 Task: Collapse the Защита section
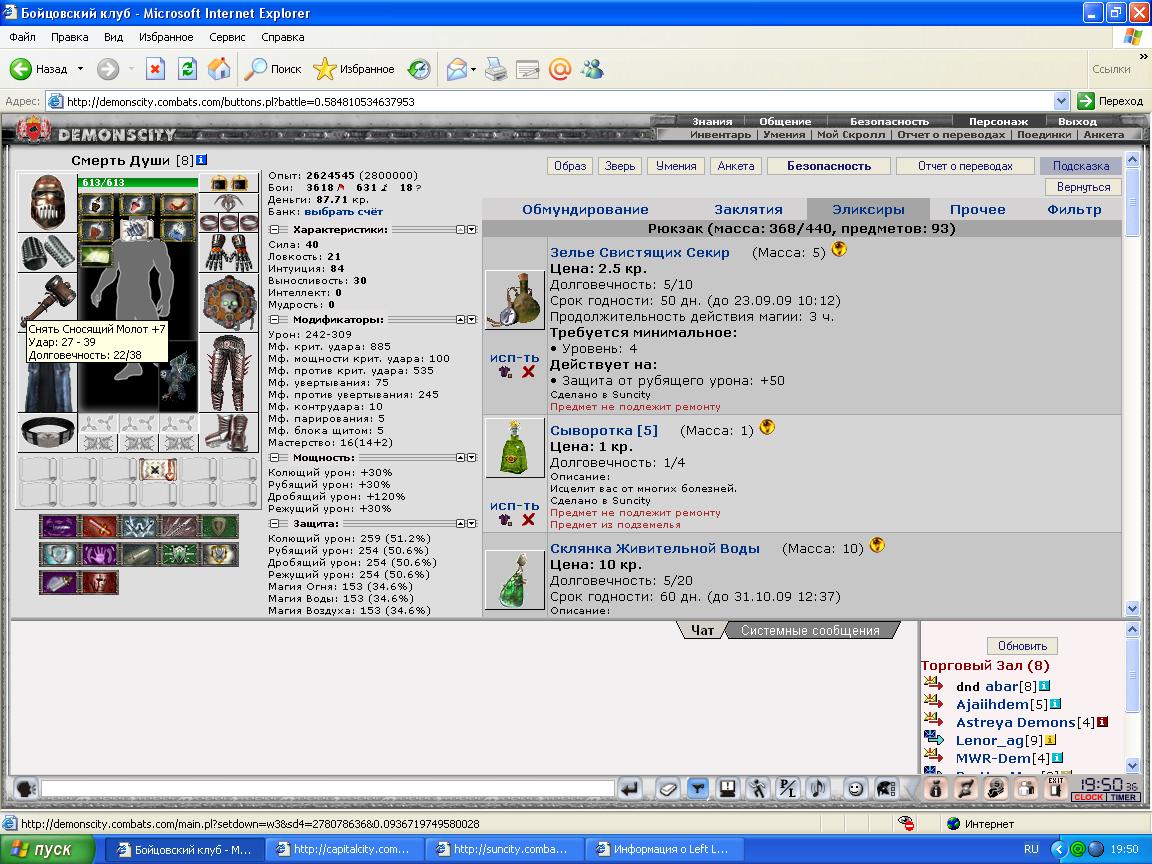[275, 524]
